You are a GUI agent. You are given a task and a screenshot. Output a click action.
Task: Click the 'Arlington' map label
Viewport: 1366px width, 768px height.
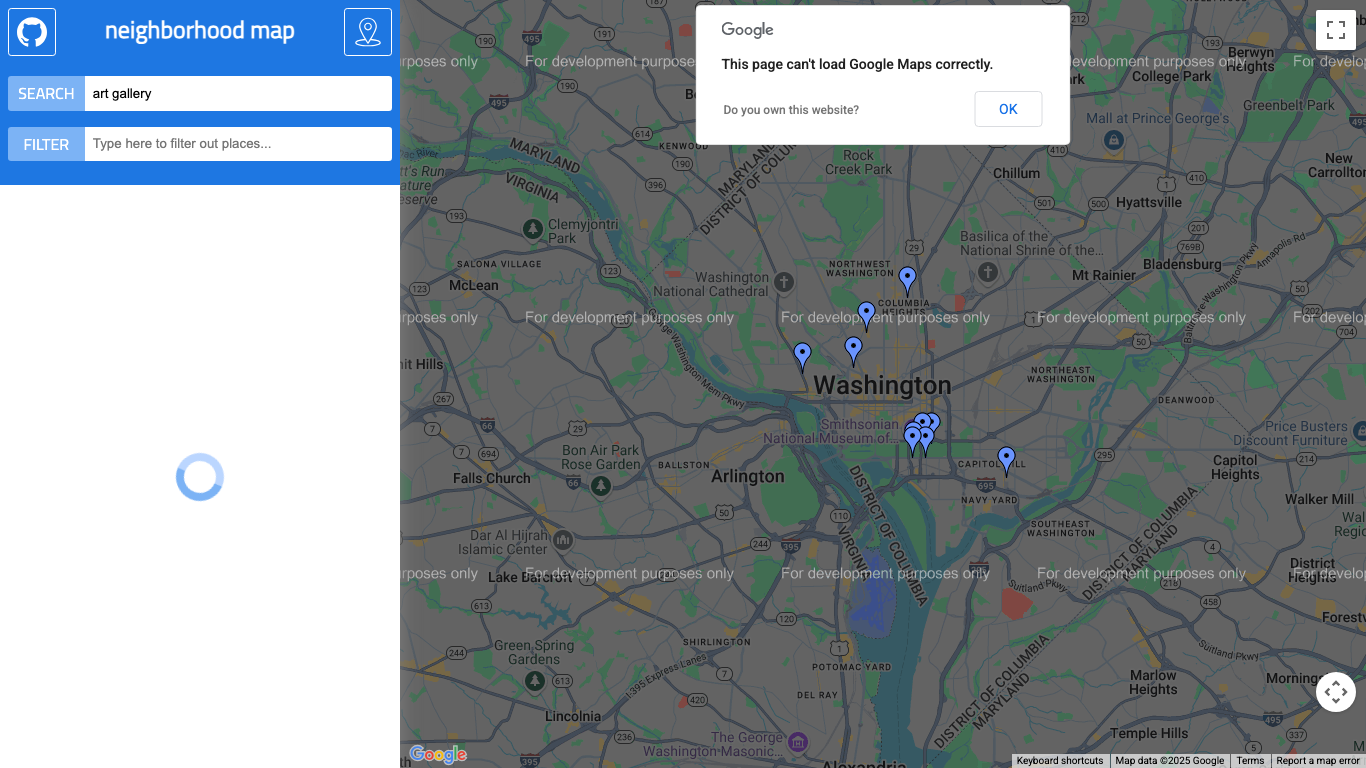[x=748, y=476]
